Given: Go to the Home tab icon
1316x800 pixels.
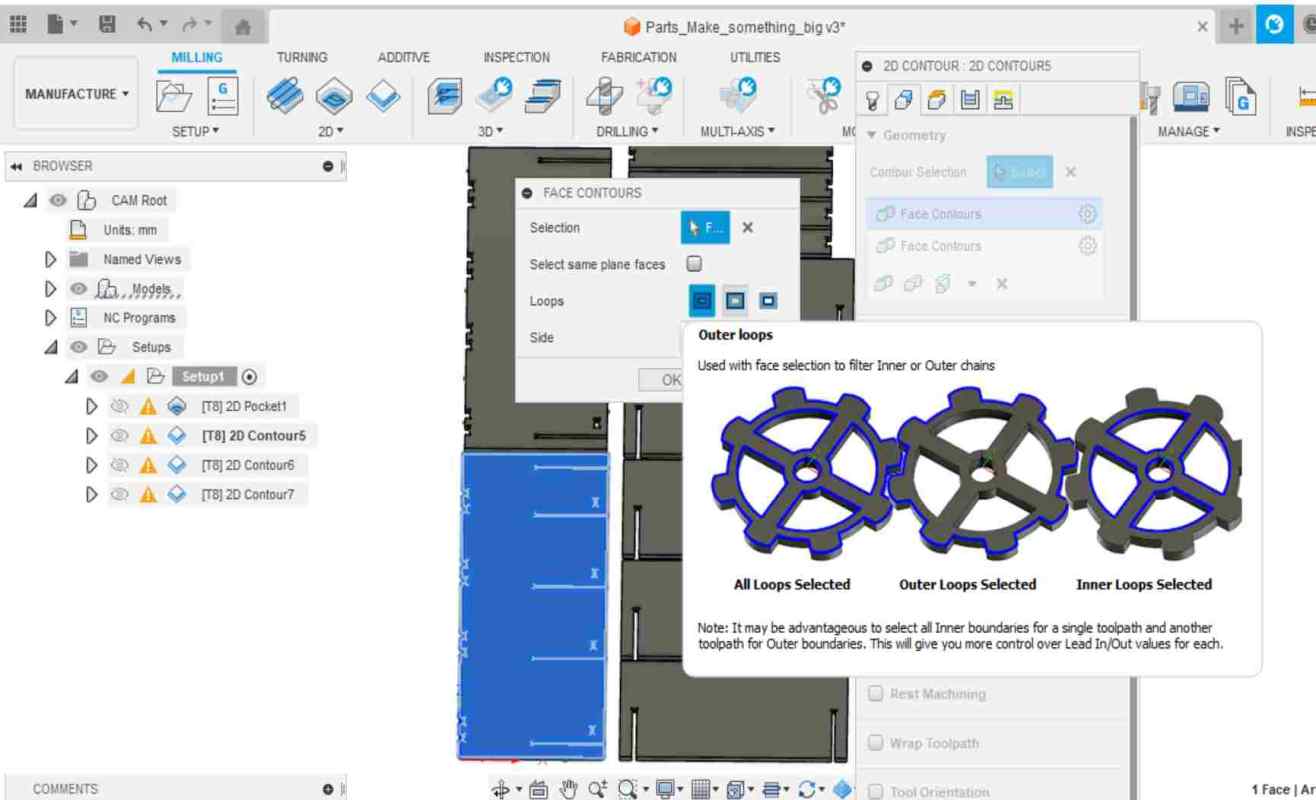Looking at the screenshot, I should 242,27.
